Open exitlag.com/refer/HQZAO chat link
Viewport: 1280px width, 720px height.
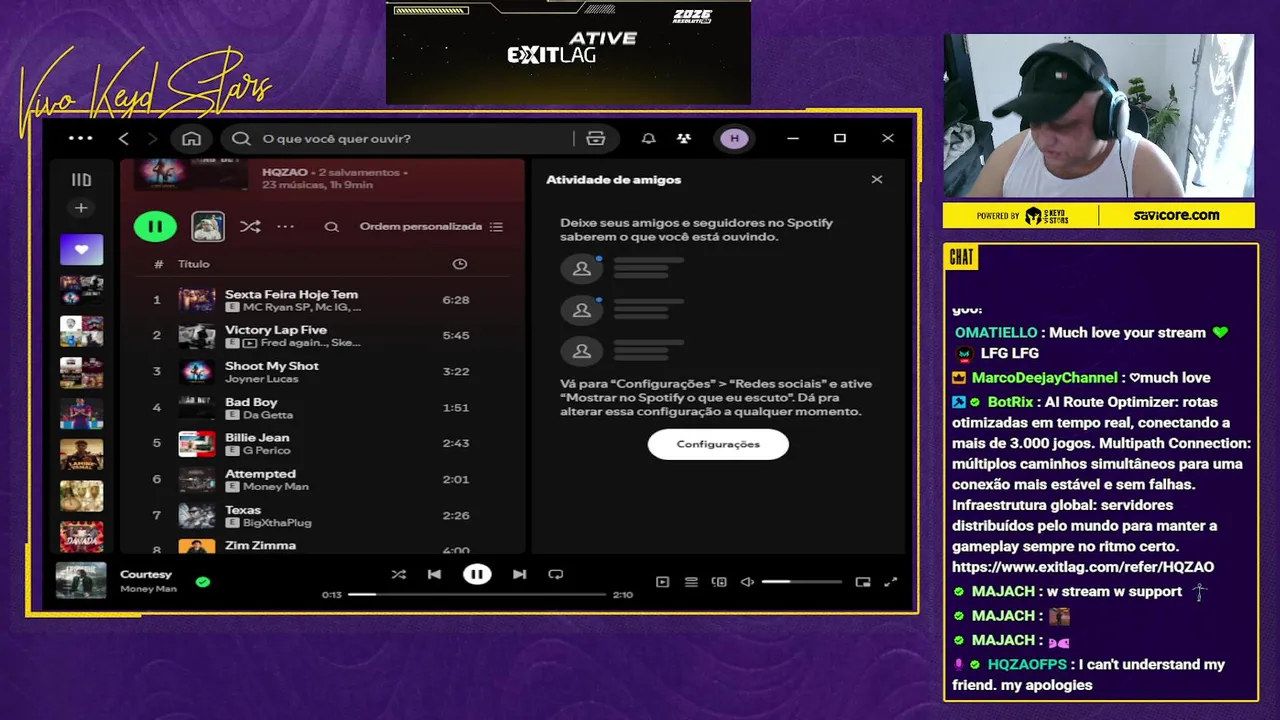(x=1083, y=567)
